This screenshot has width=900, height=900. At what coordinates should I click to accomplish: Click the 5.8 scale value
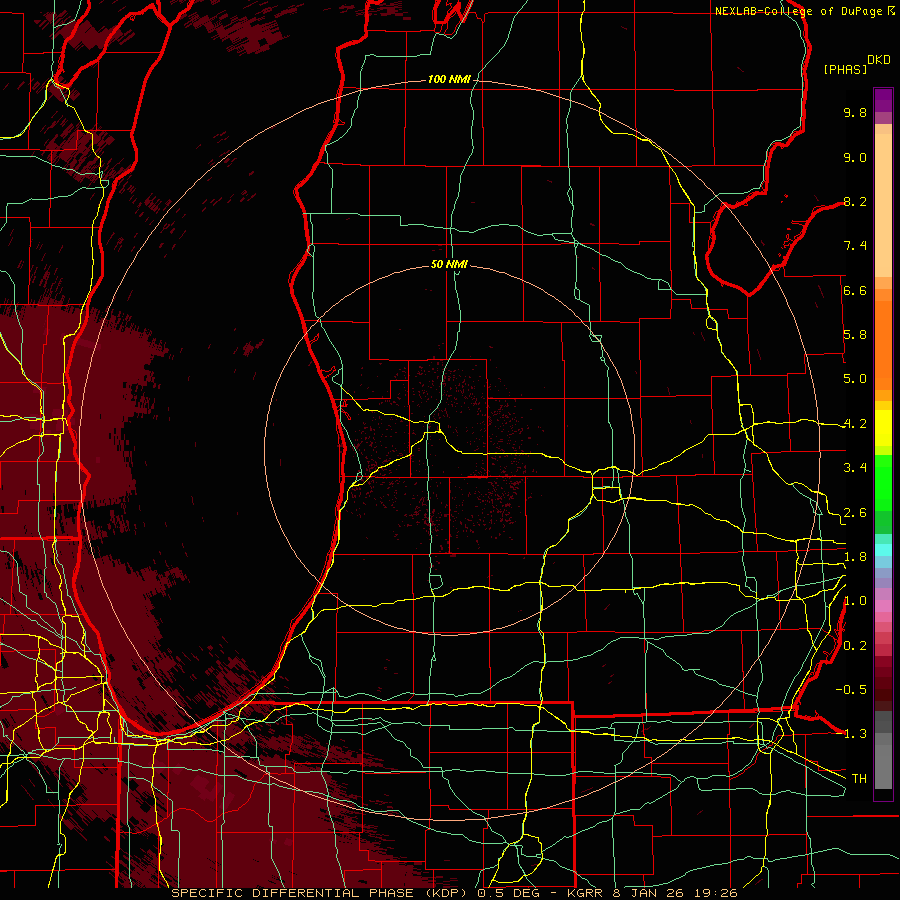[855, 335]
